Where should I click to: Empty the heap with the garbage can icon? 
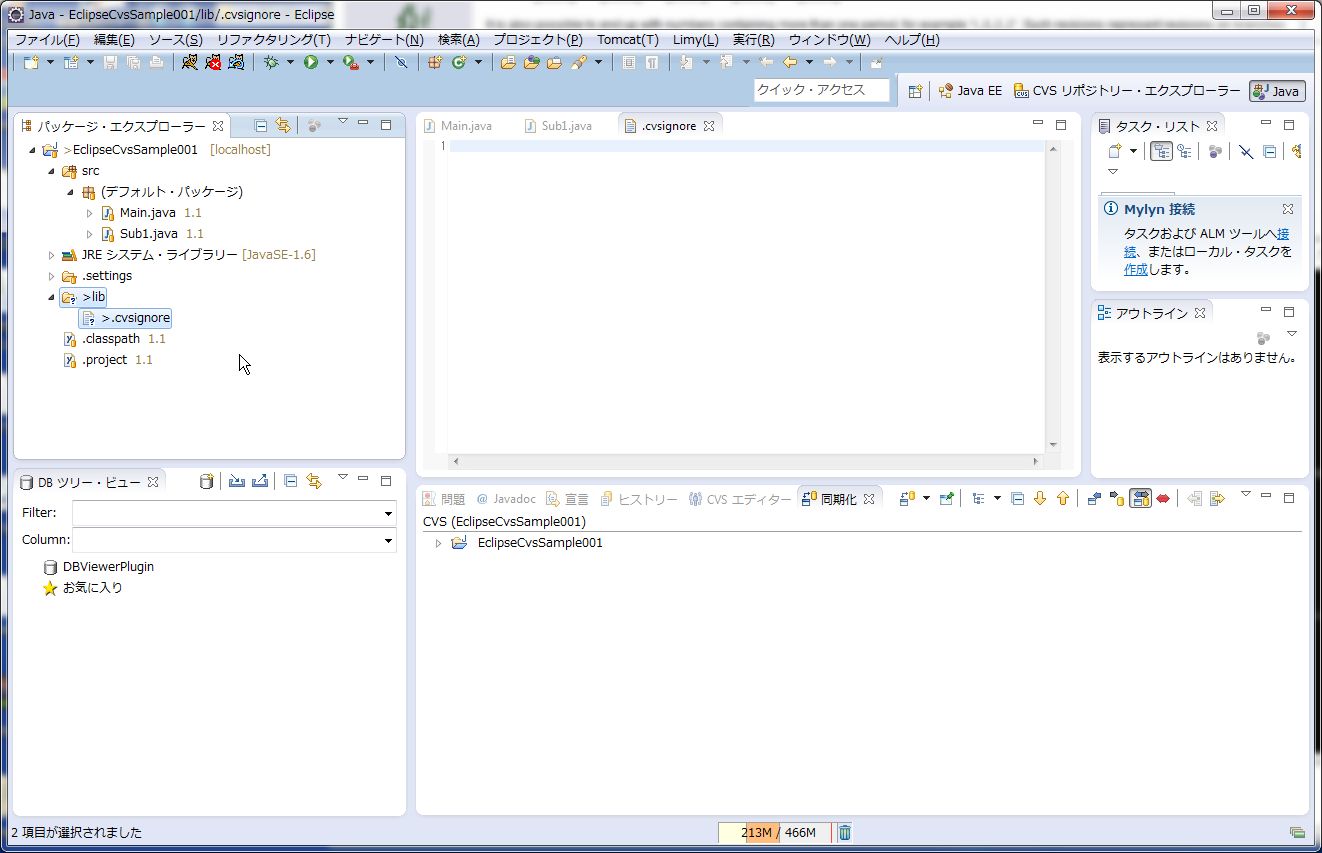844,832
